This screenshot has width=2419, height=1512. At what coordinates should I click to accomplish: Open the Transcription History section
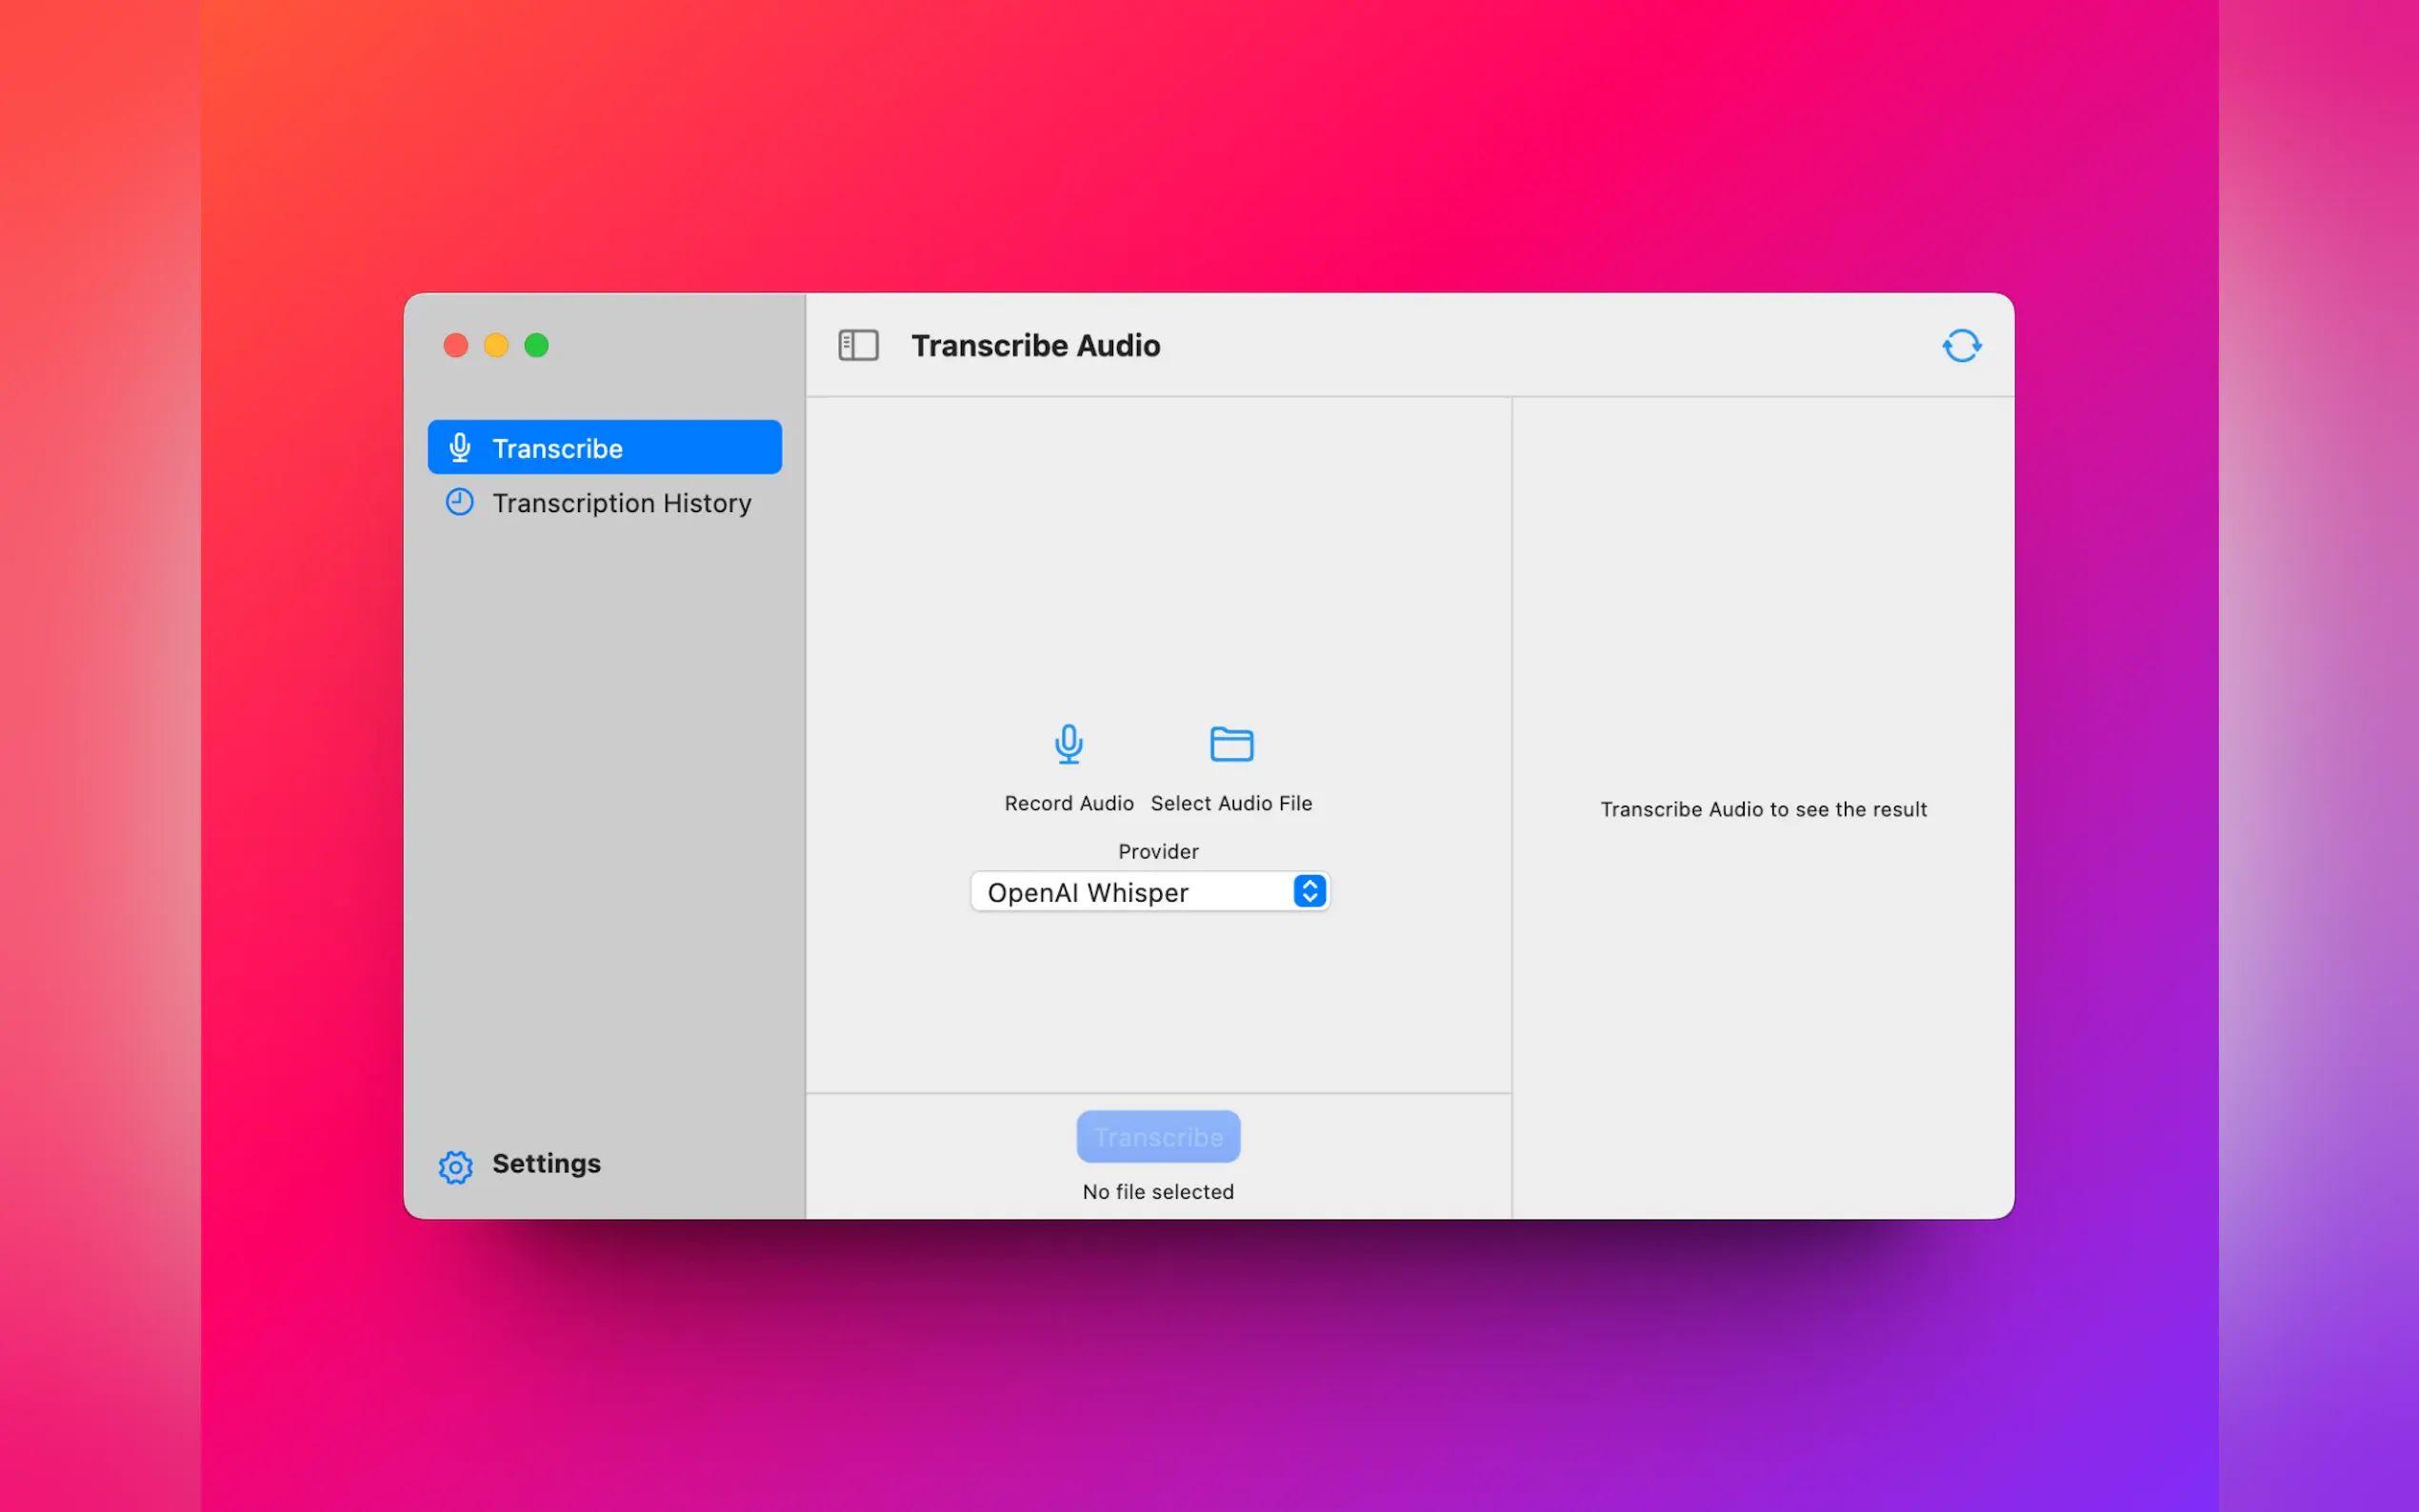point(621,503)
